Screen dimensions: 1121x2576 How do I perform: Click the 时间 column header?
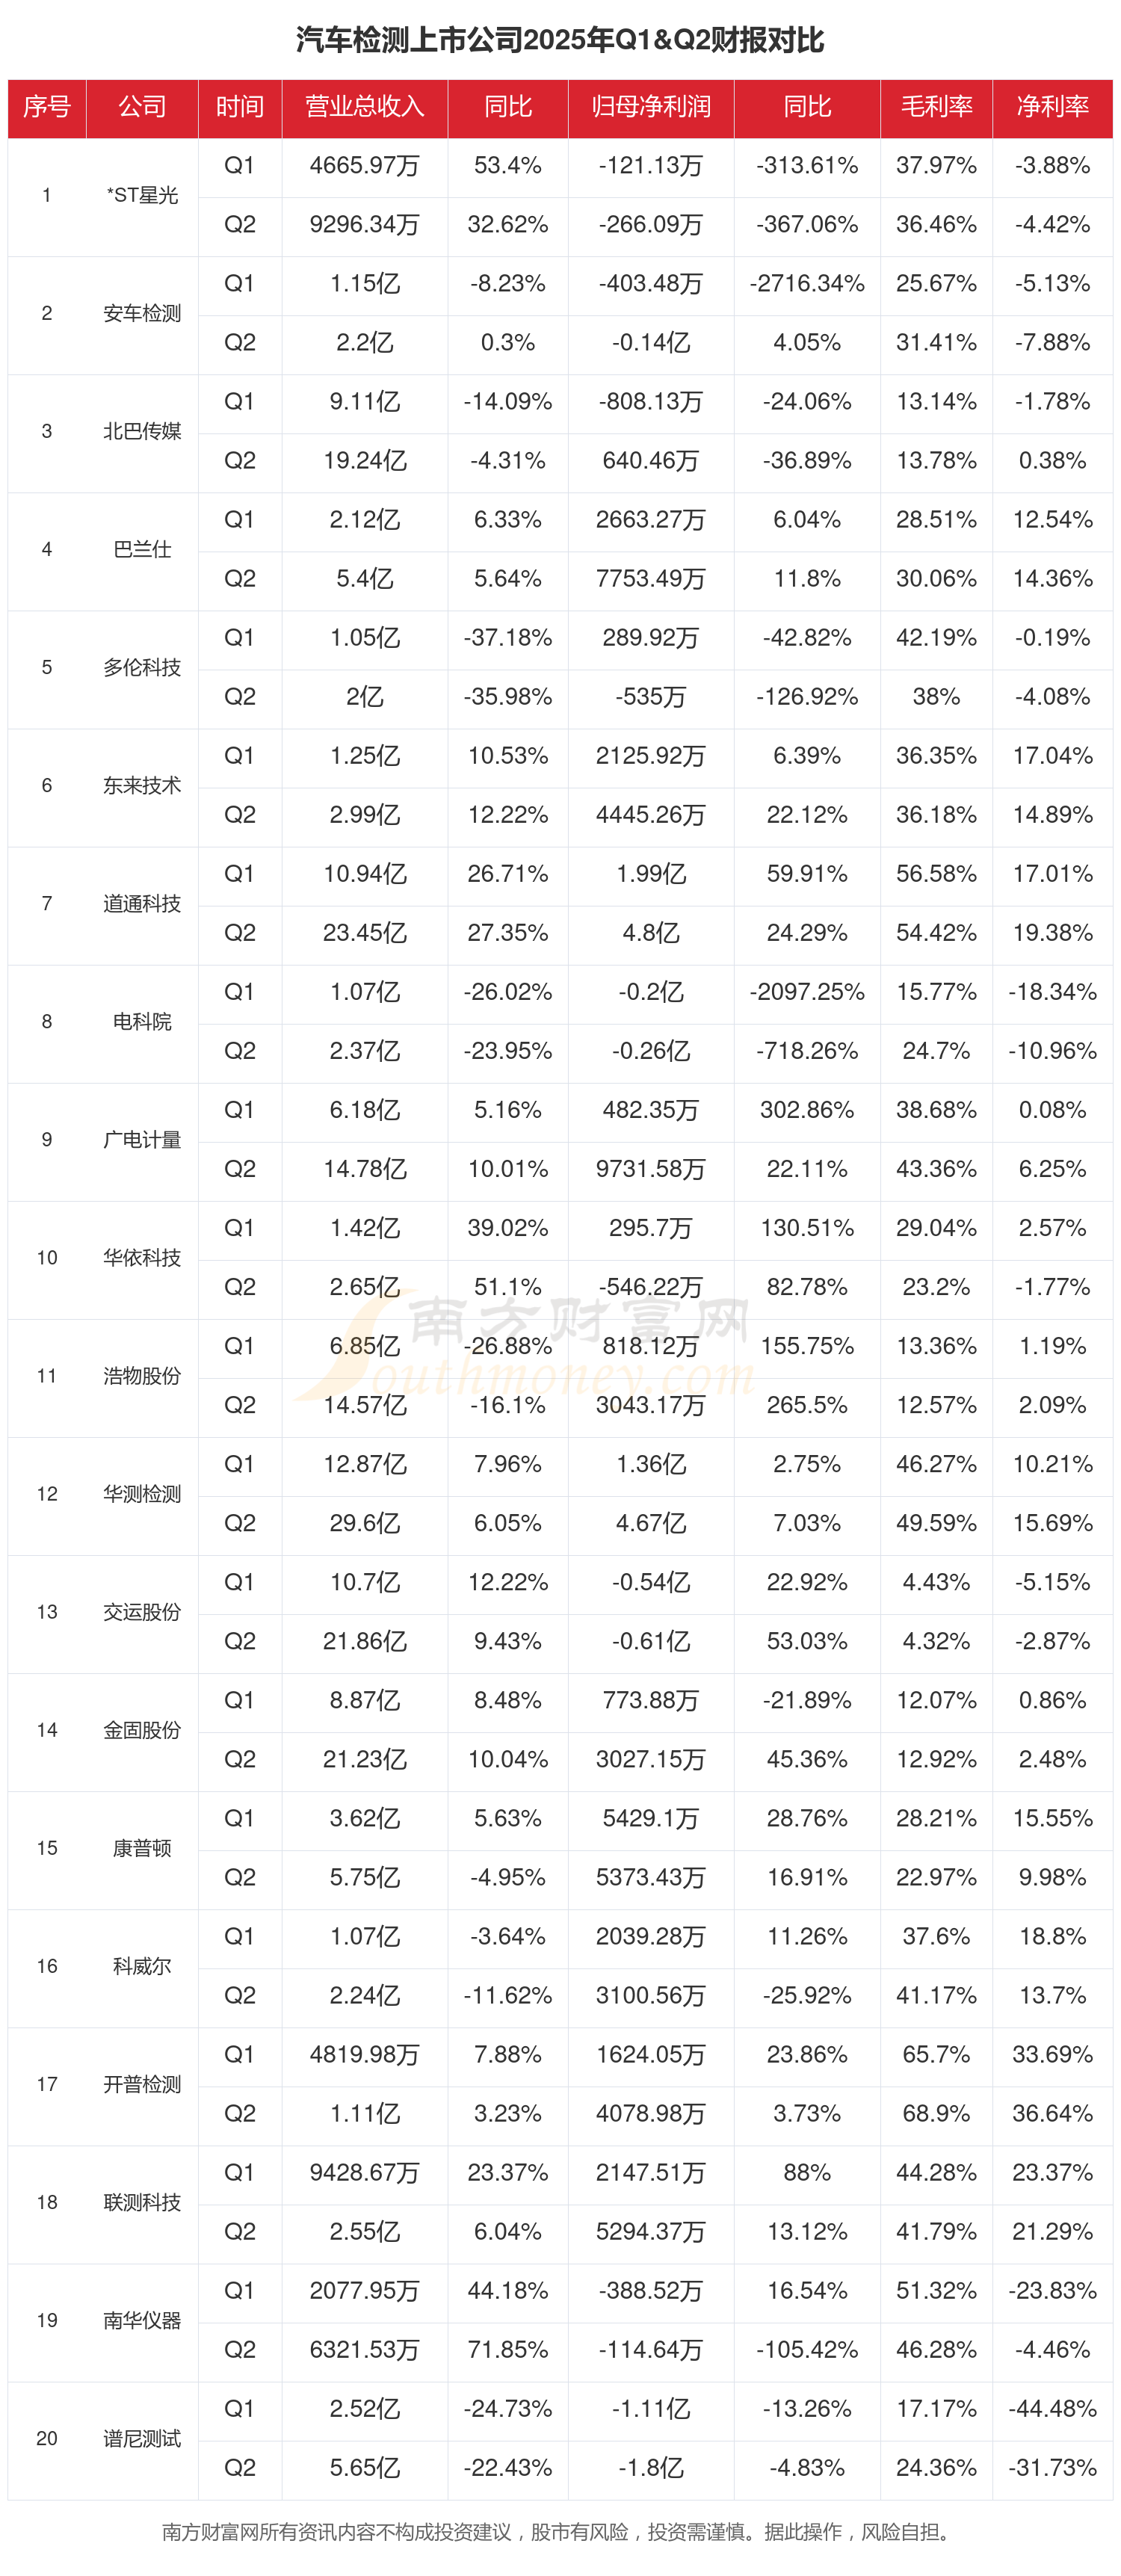pos(239,107)
